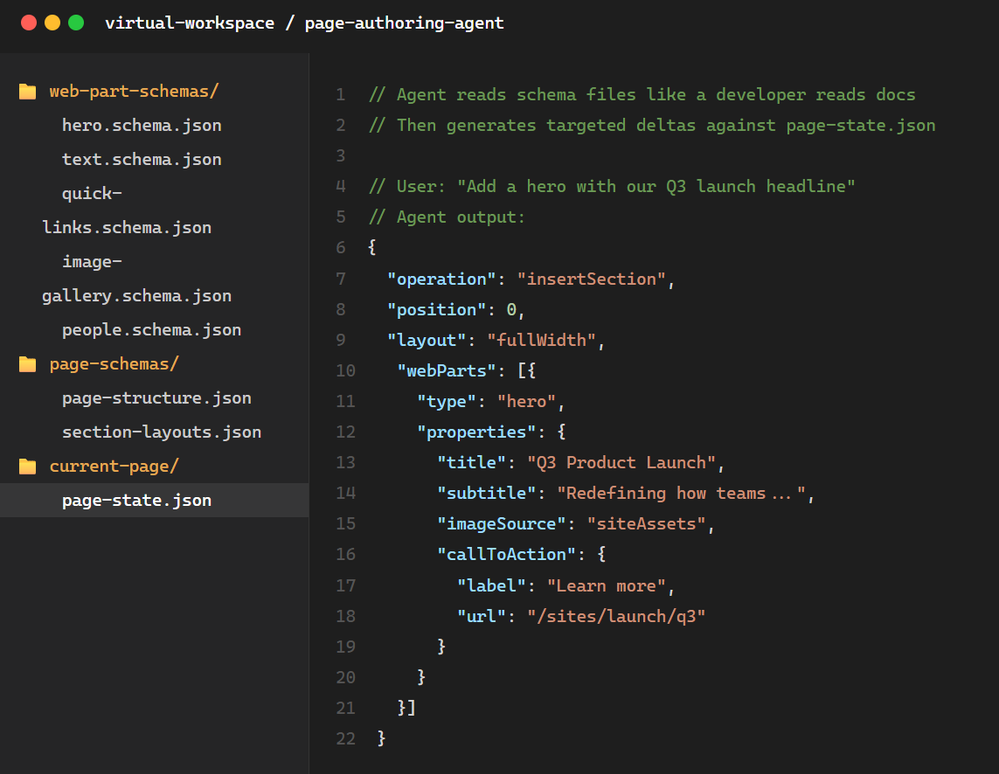Click the green maximize window dot
This screenshot has height=774, width=999.
coord(76,23)
